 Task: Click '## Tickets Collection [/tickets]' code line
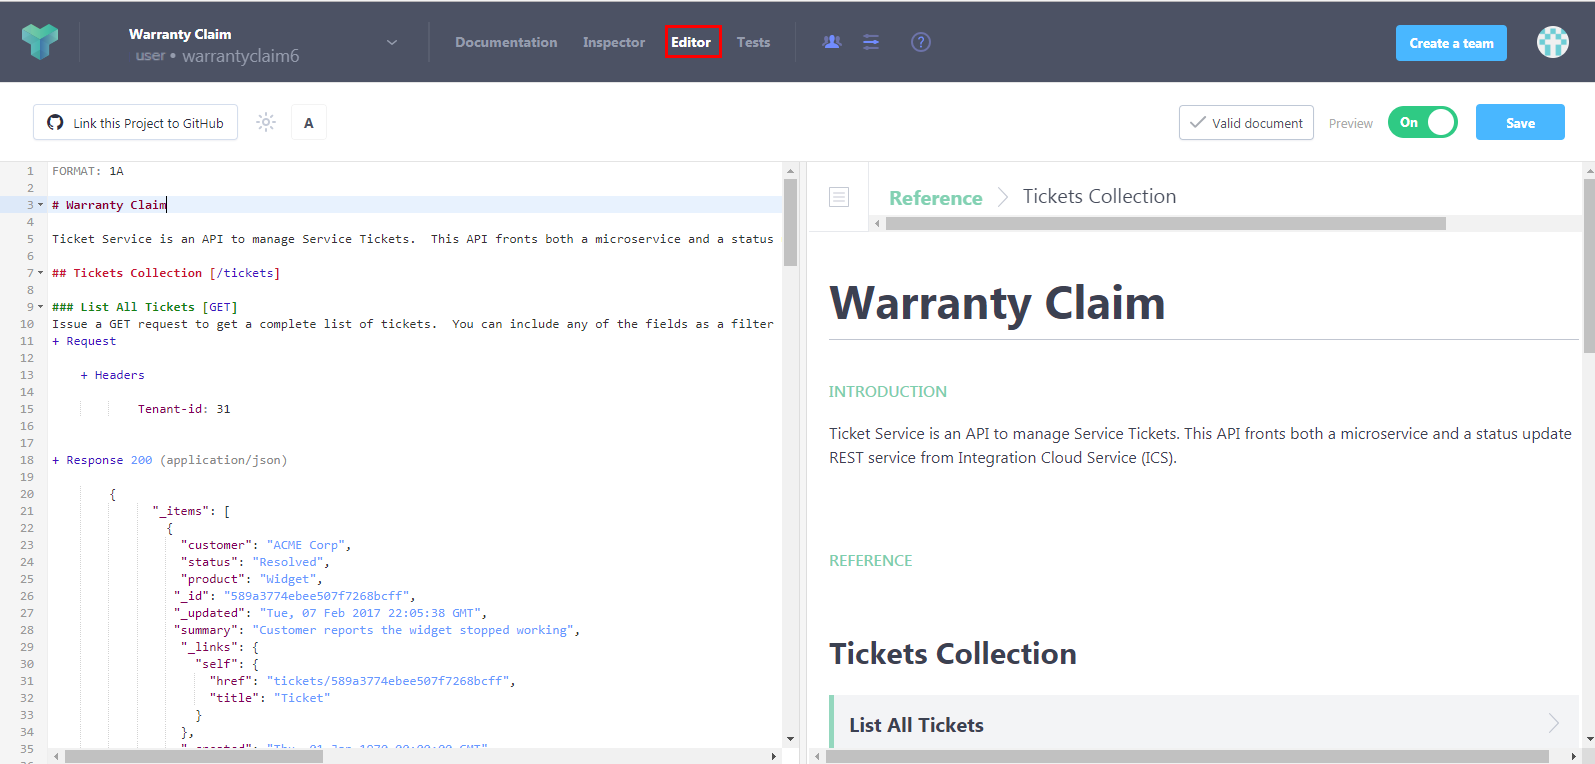pyautogui.click(x=166, y=273)
